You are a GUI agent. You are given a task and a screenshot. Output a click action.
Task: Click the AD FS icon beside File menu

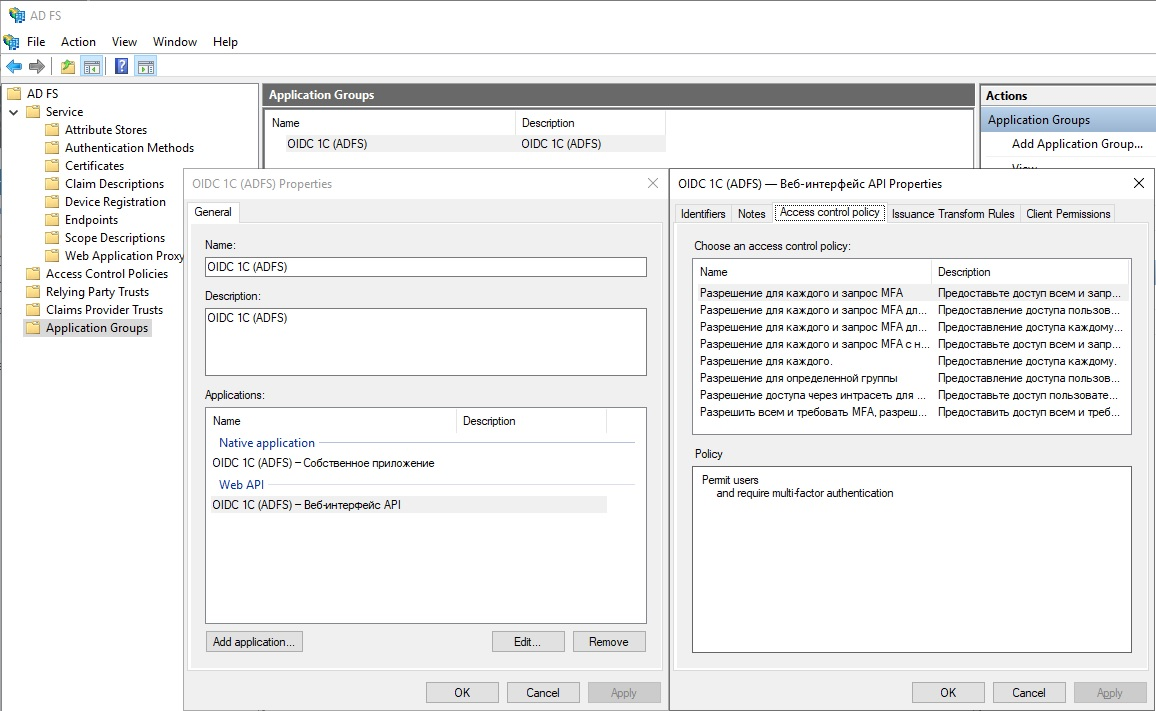[x=11, y=42]
